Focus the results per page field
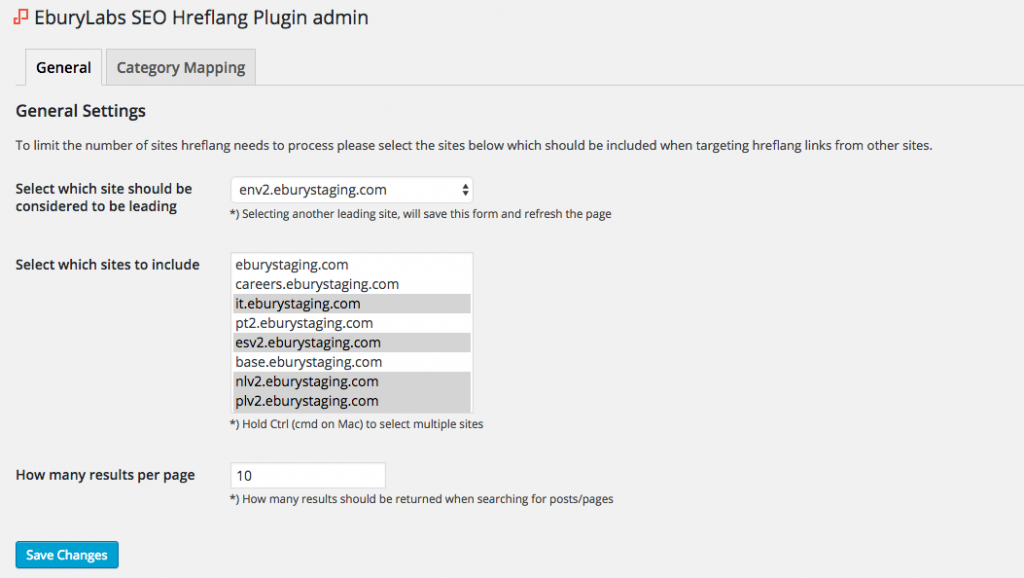This screenshot has height=578, width=1024. coord(308,475)
